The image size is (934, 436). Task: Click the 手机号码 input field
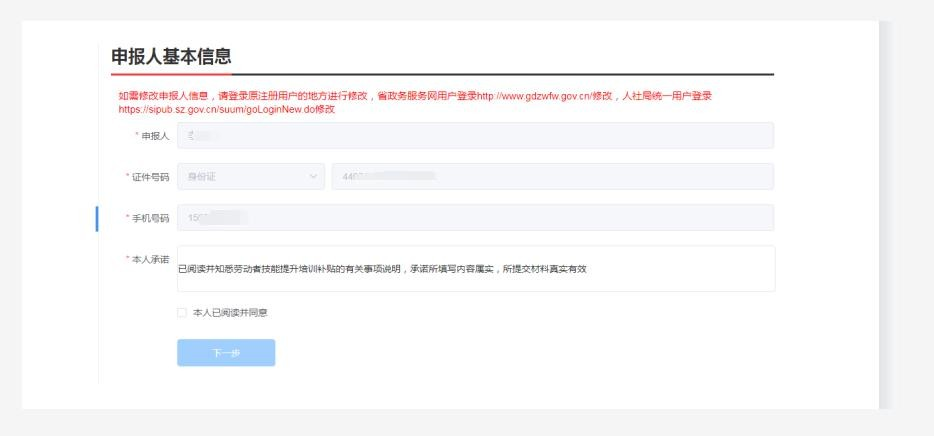coord(475,218)
